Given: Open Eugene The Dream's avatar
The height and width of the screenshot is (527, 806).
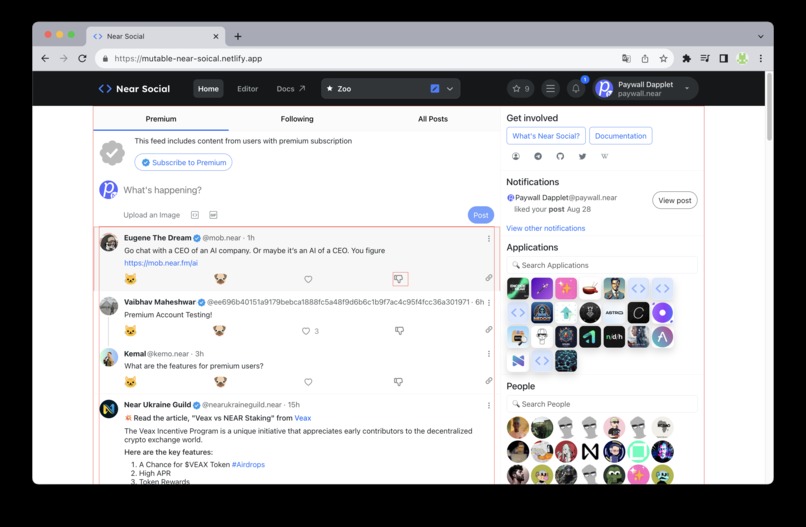Looking at the screenshot, I should [108, 242].
